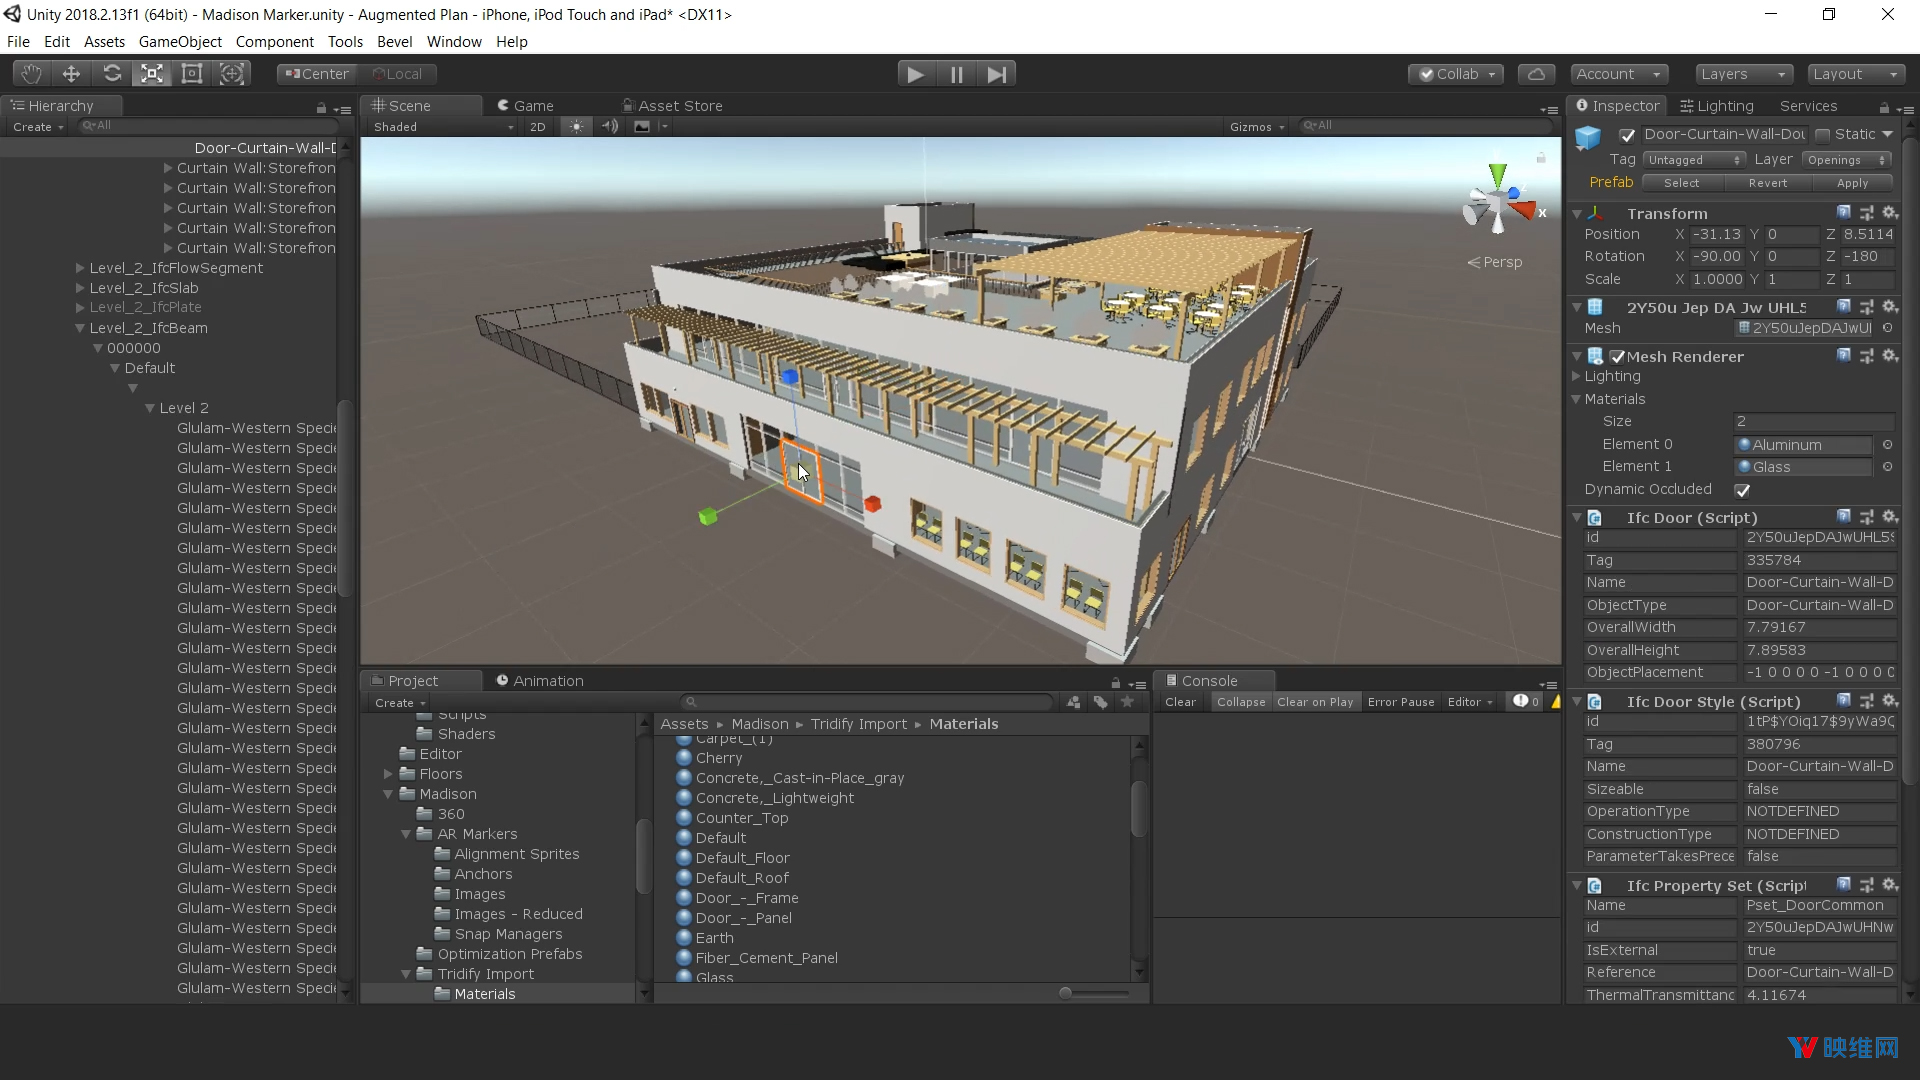Click the scene orientation gizmo
This screenshot has width=1920, height=1080.
(x=1497, y=200)
